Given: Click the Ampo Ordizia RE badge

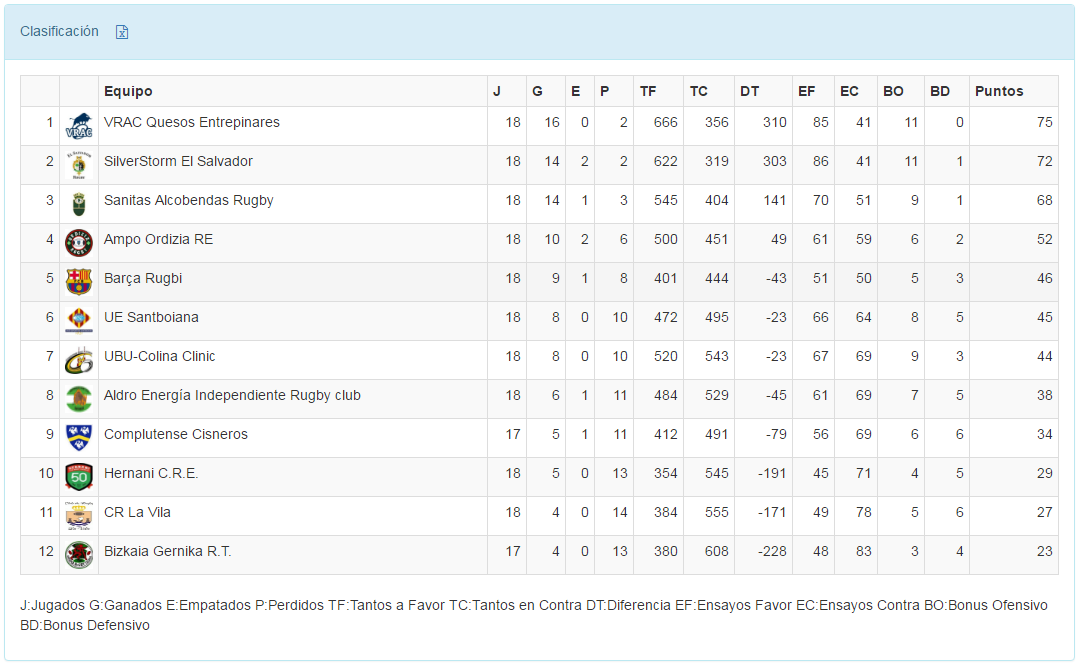Looking at the screenshot, I should (79, 243).
